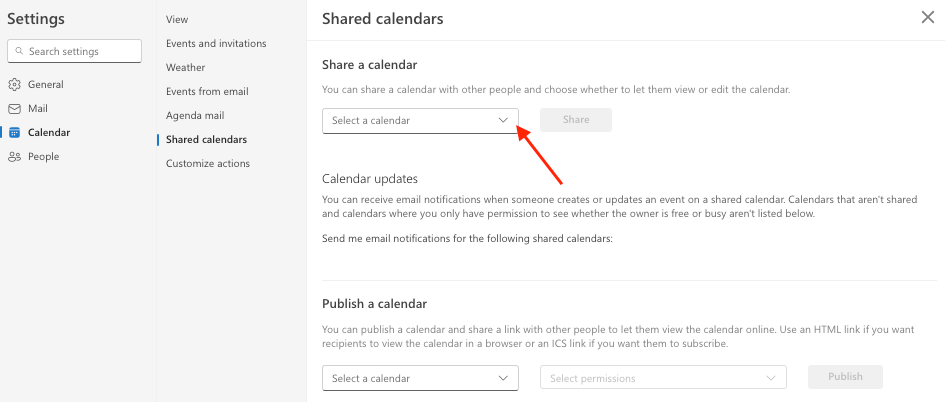This screenshot has width=945, height=402.
Task: Click the Calendar icon in sidebar
Action: click(14, 133)
